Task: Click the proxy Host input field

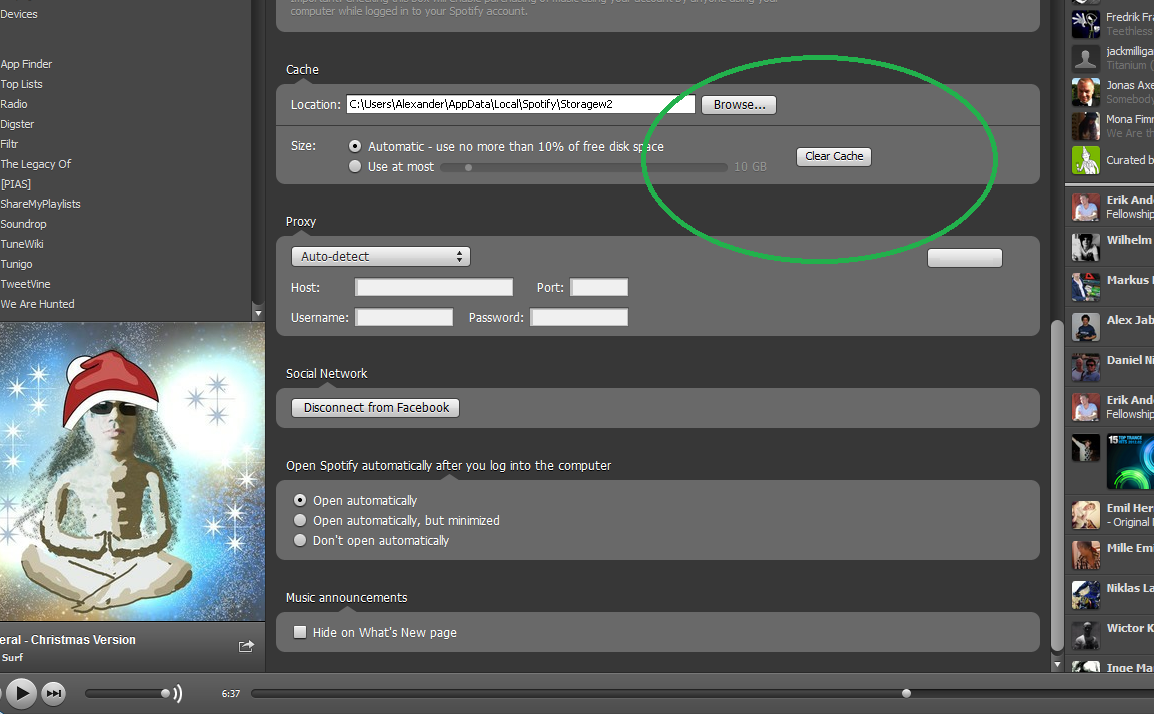Action: pyautogui.click(x=434, y=288)
